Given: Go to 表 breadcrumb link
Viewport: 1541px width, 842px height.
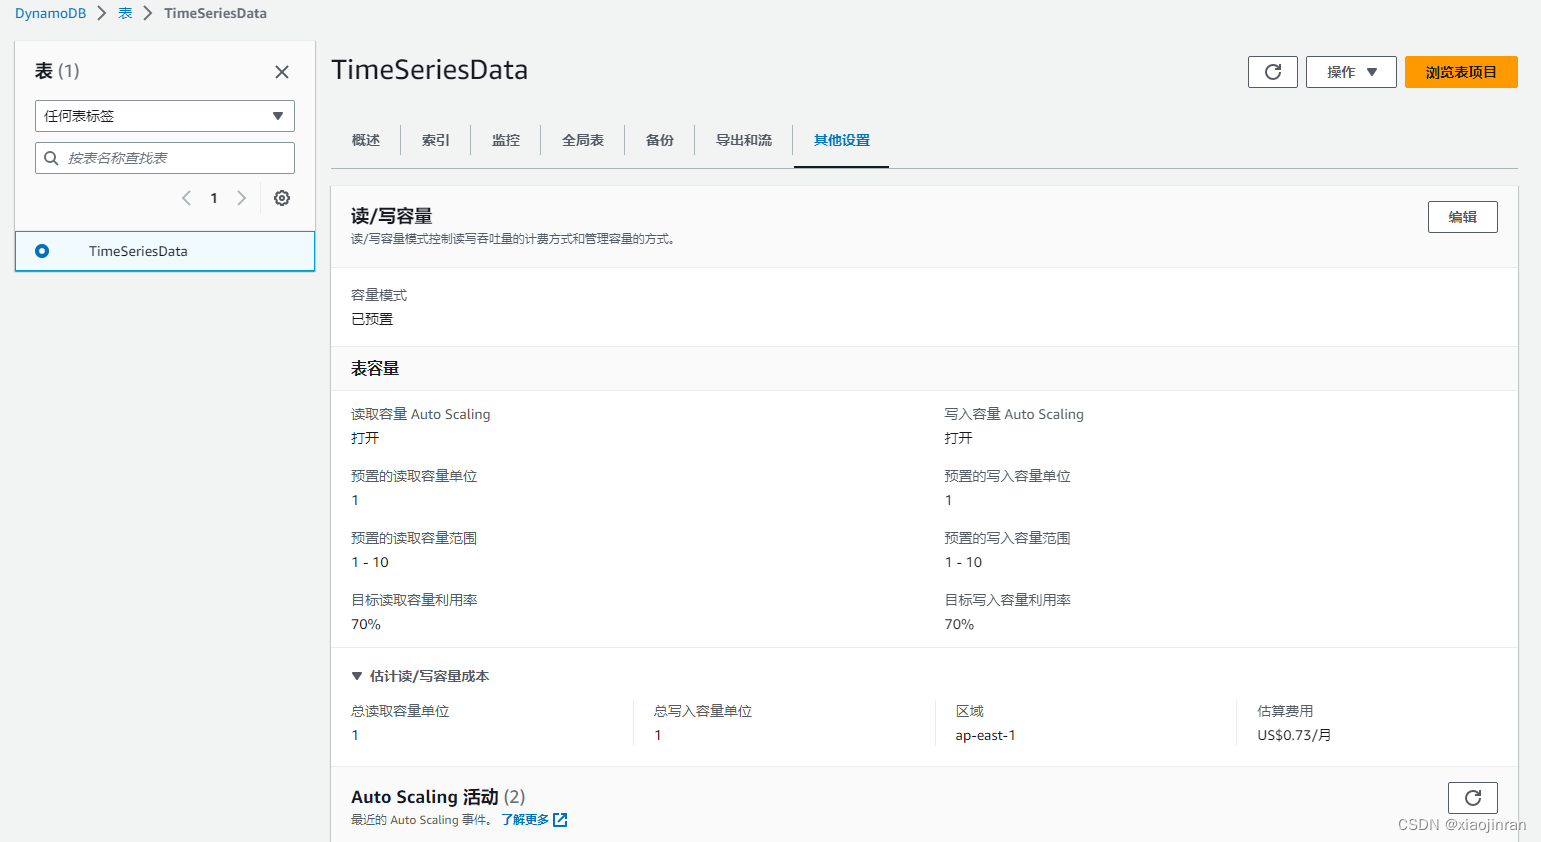Looking at the screenshot, I should tap(125, 13).
